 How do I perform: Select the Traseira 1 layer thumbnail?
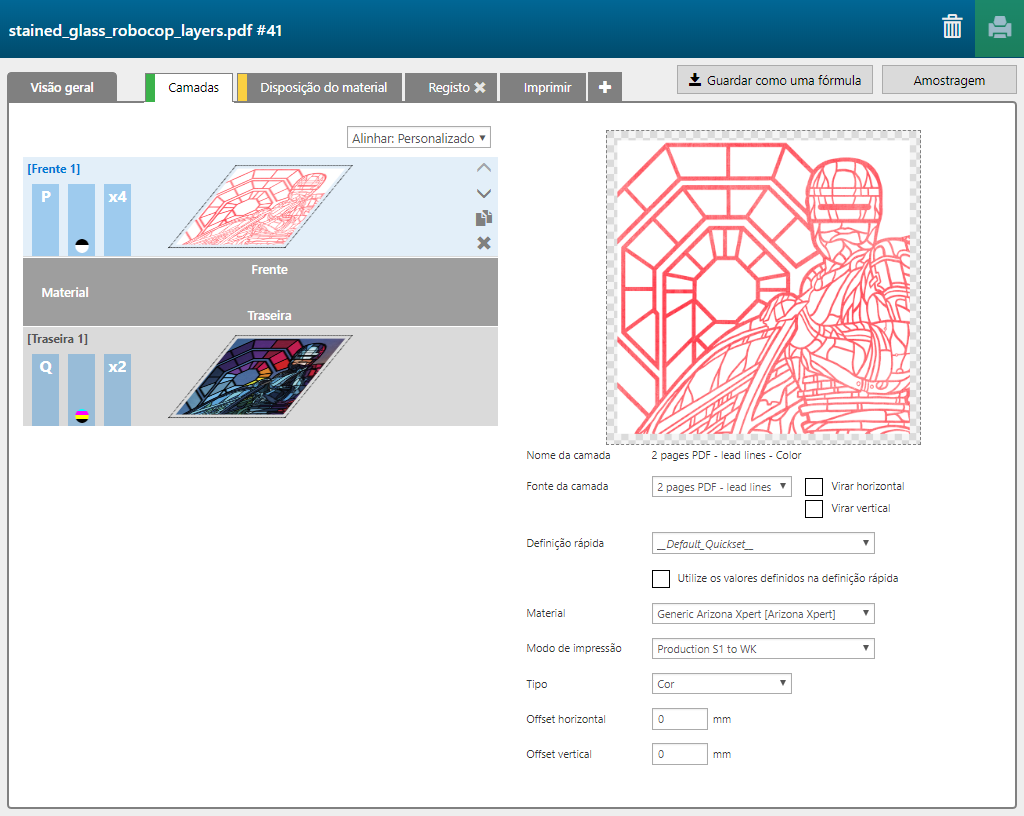point(261,376)
